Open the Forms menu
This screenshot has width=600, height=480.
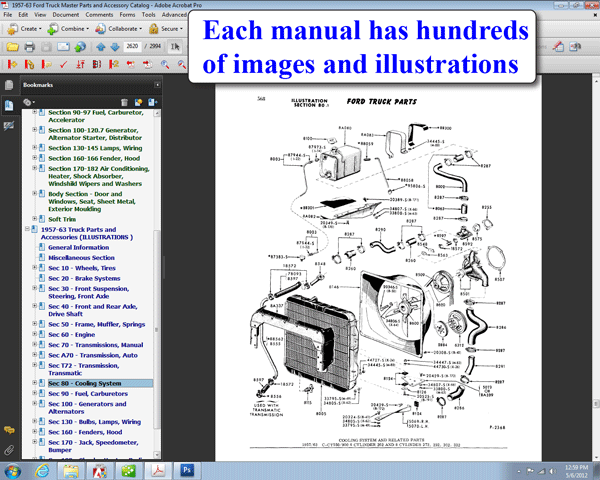[x=127, y=15]
